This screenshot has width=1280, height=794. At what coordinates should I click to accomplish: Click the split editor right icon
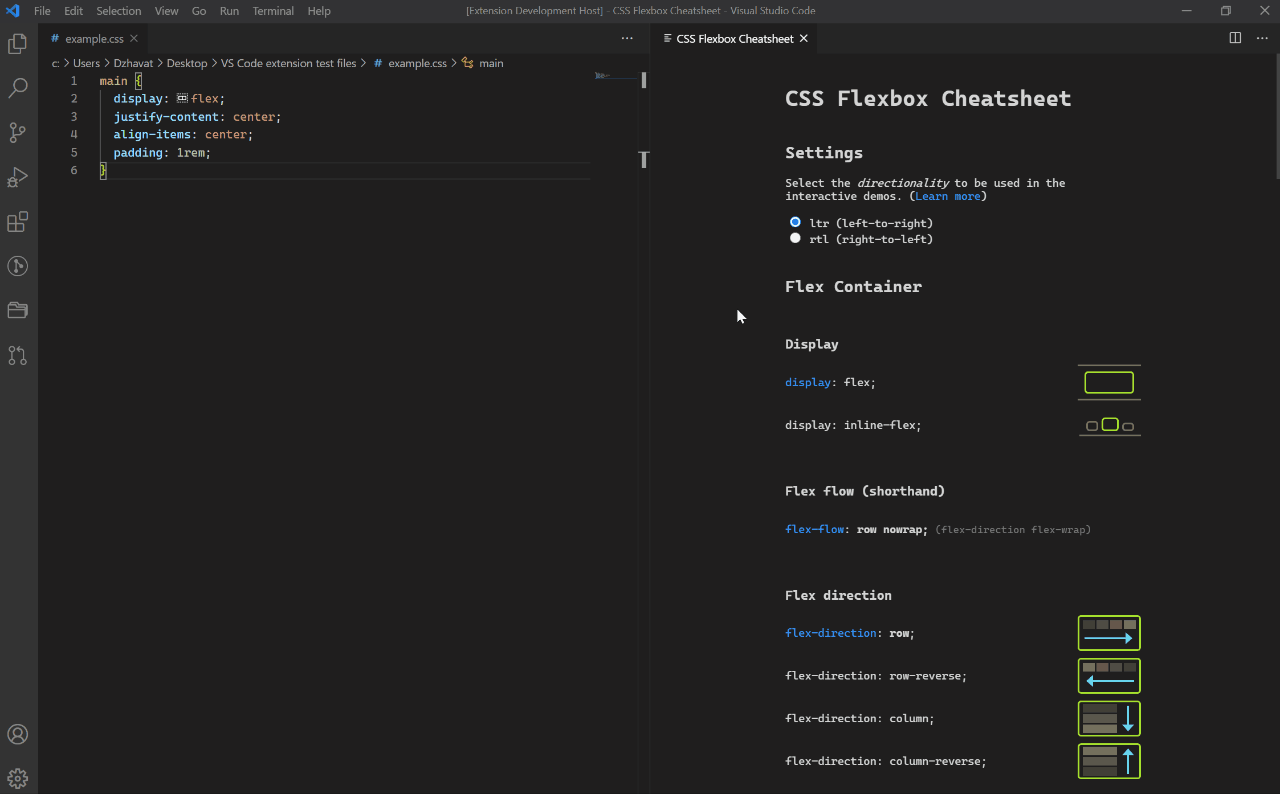[1235, 38]
